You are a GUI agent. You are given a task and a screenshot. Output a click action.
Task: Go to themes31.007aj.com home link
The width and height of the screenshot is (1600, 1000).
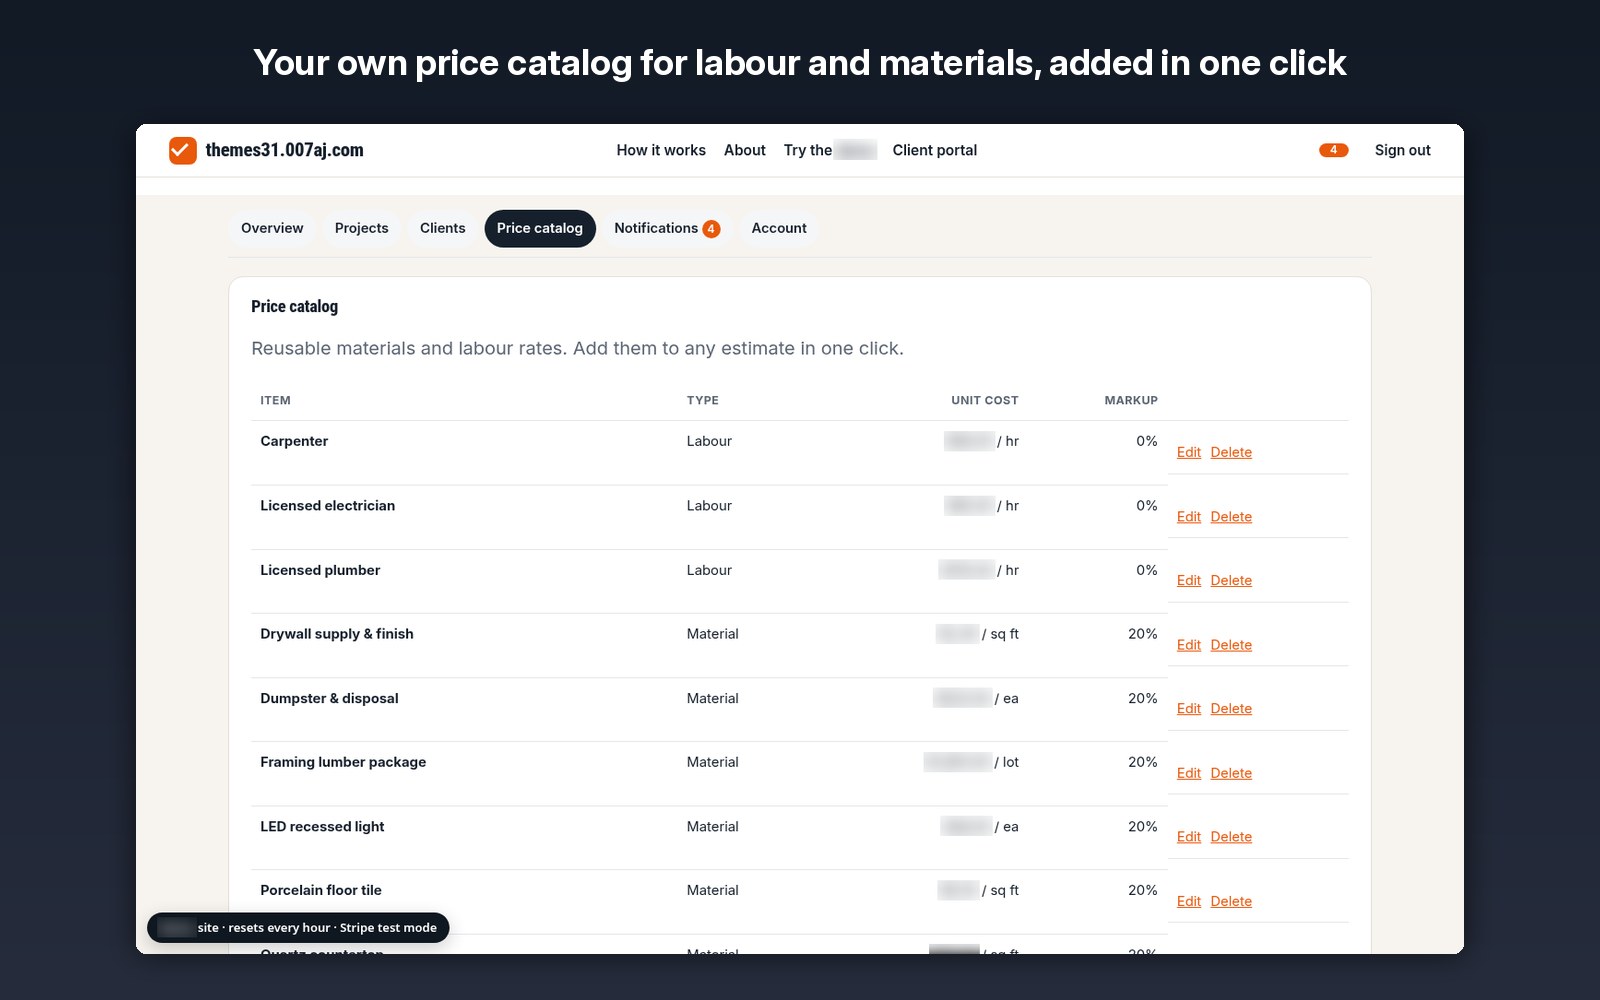[x=284, y=150]
